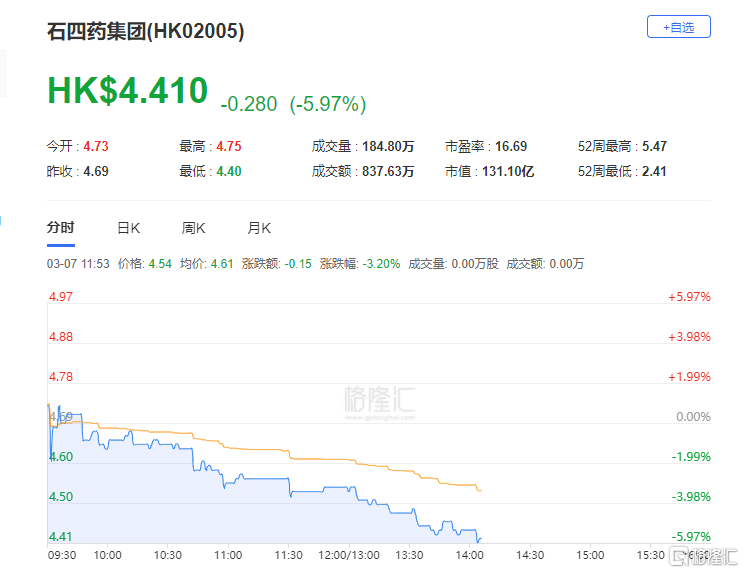
Task: Switch to the 月K monthly chart tab
Action: (x=259, y=228)
